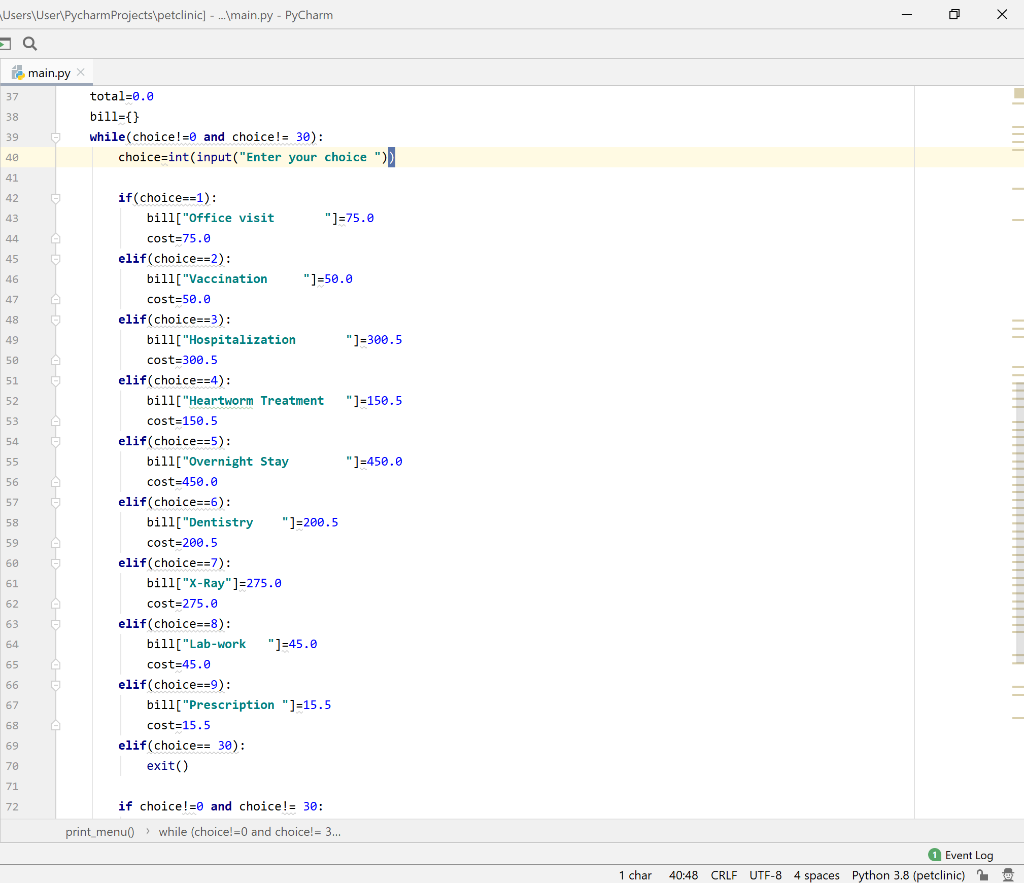This screenshot has height=883, width=1024.
Task: Open print_menu() from the breadcrumb bar
Action: coord(100,831)
